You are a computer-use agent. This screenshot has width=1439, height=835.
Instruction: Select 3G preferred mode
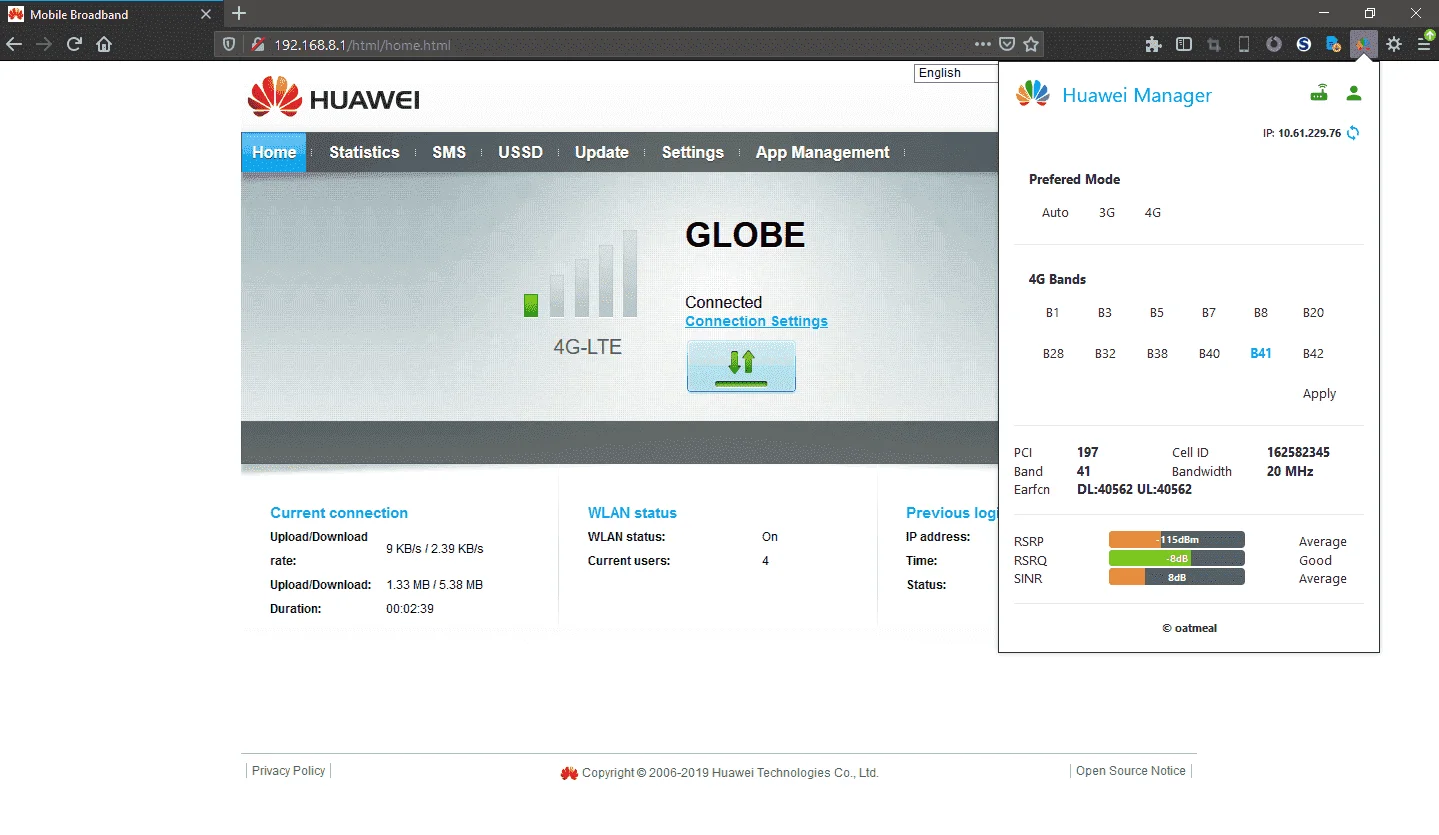(1107, 213)
